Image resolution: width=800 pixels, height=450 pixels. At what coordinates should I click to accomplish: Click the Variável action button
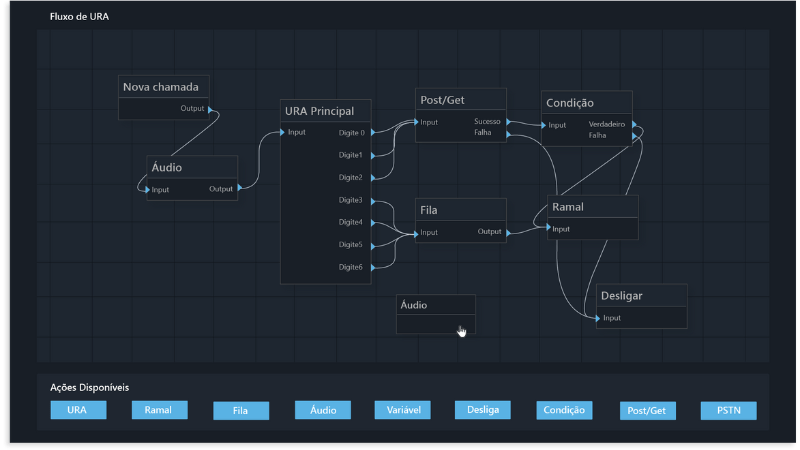pos(403,410)
